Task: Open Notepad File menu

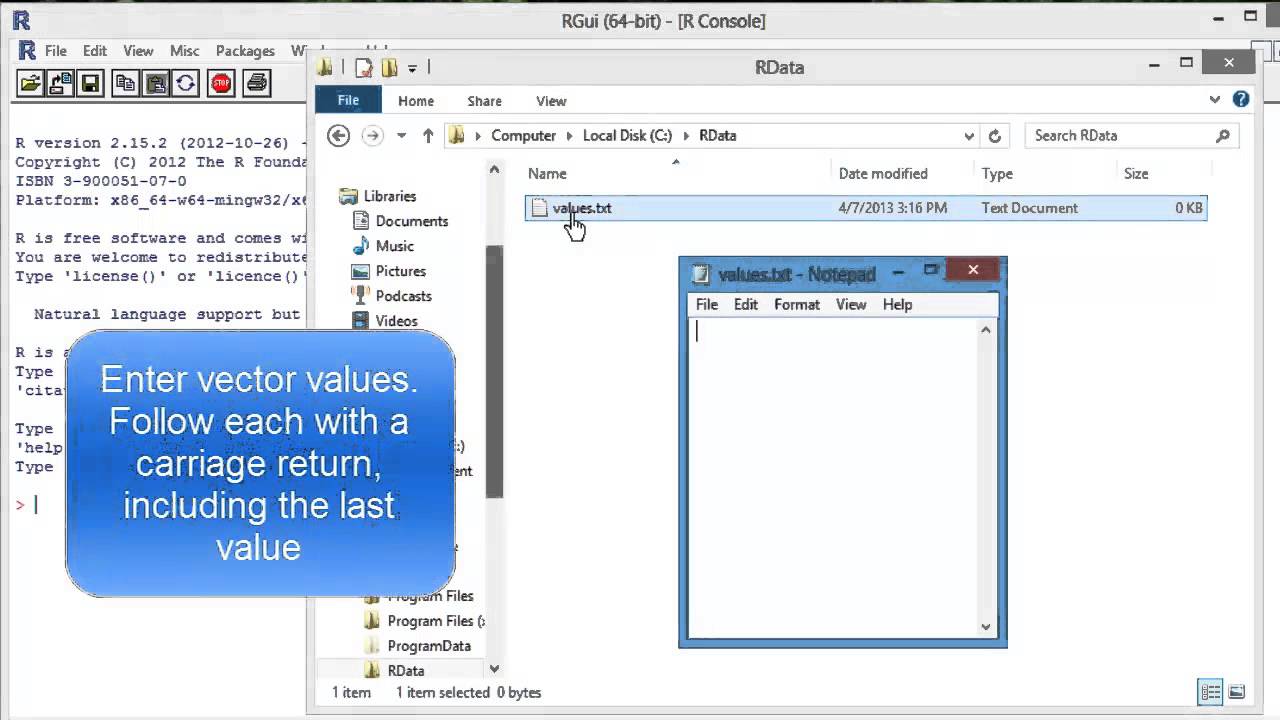Action: pos(707,304)
